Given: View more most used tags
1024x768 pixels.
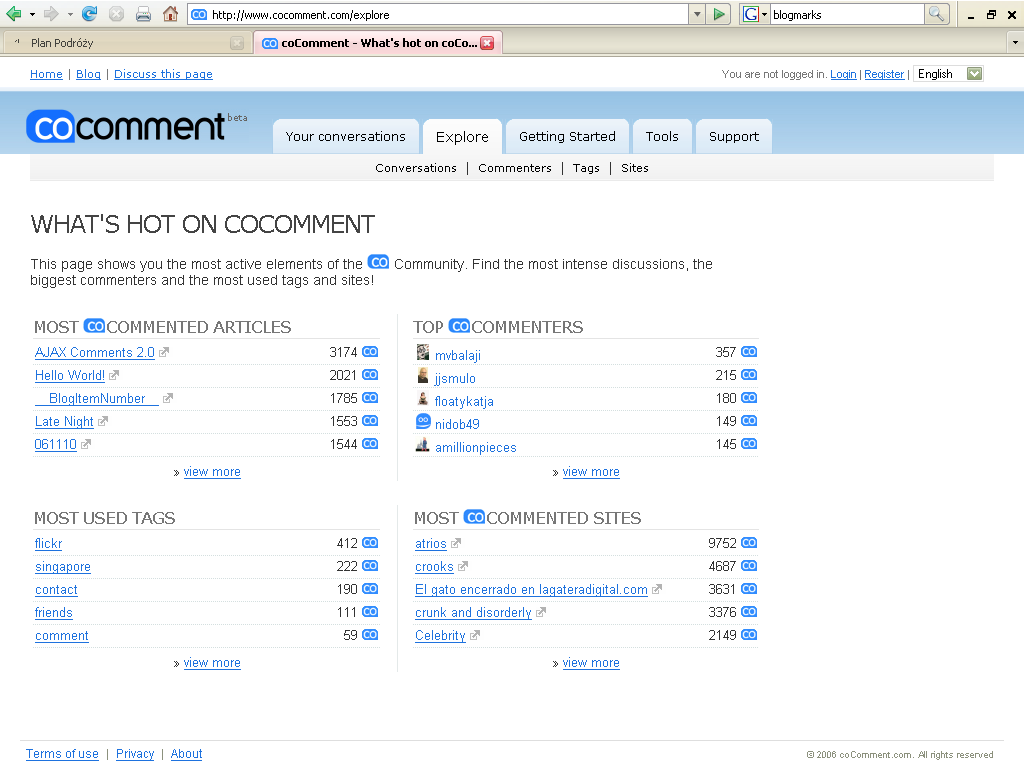Looking at the screenshot, I should pos(212,663).
